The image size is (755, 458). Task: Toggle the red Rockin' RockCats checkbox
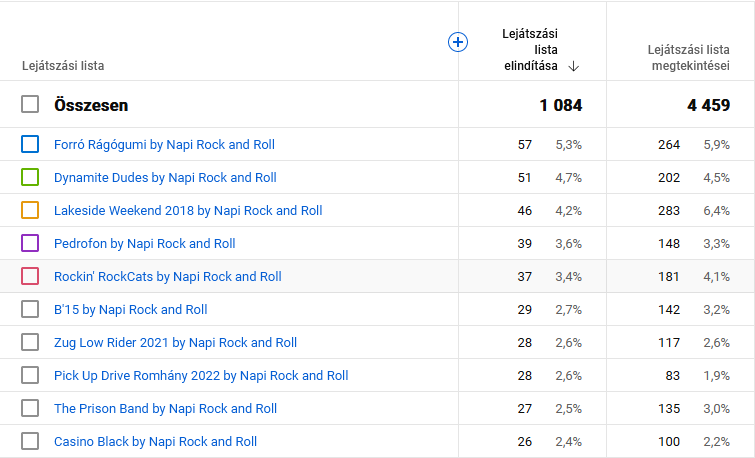pos(30,276)
